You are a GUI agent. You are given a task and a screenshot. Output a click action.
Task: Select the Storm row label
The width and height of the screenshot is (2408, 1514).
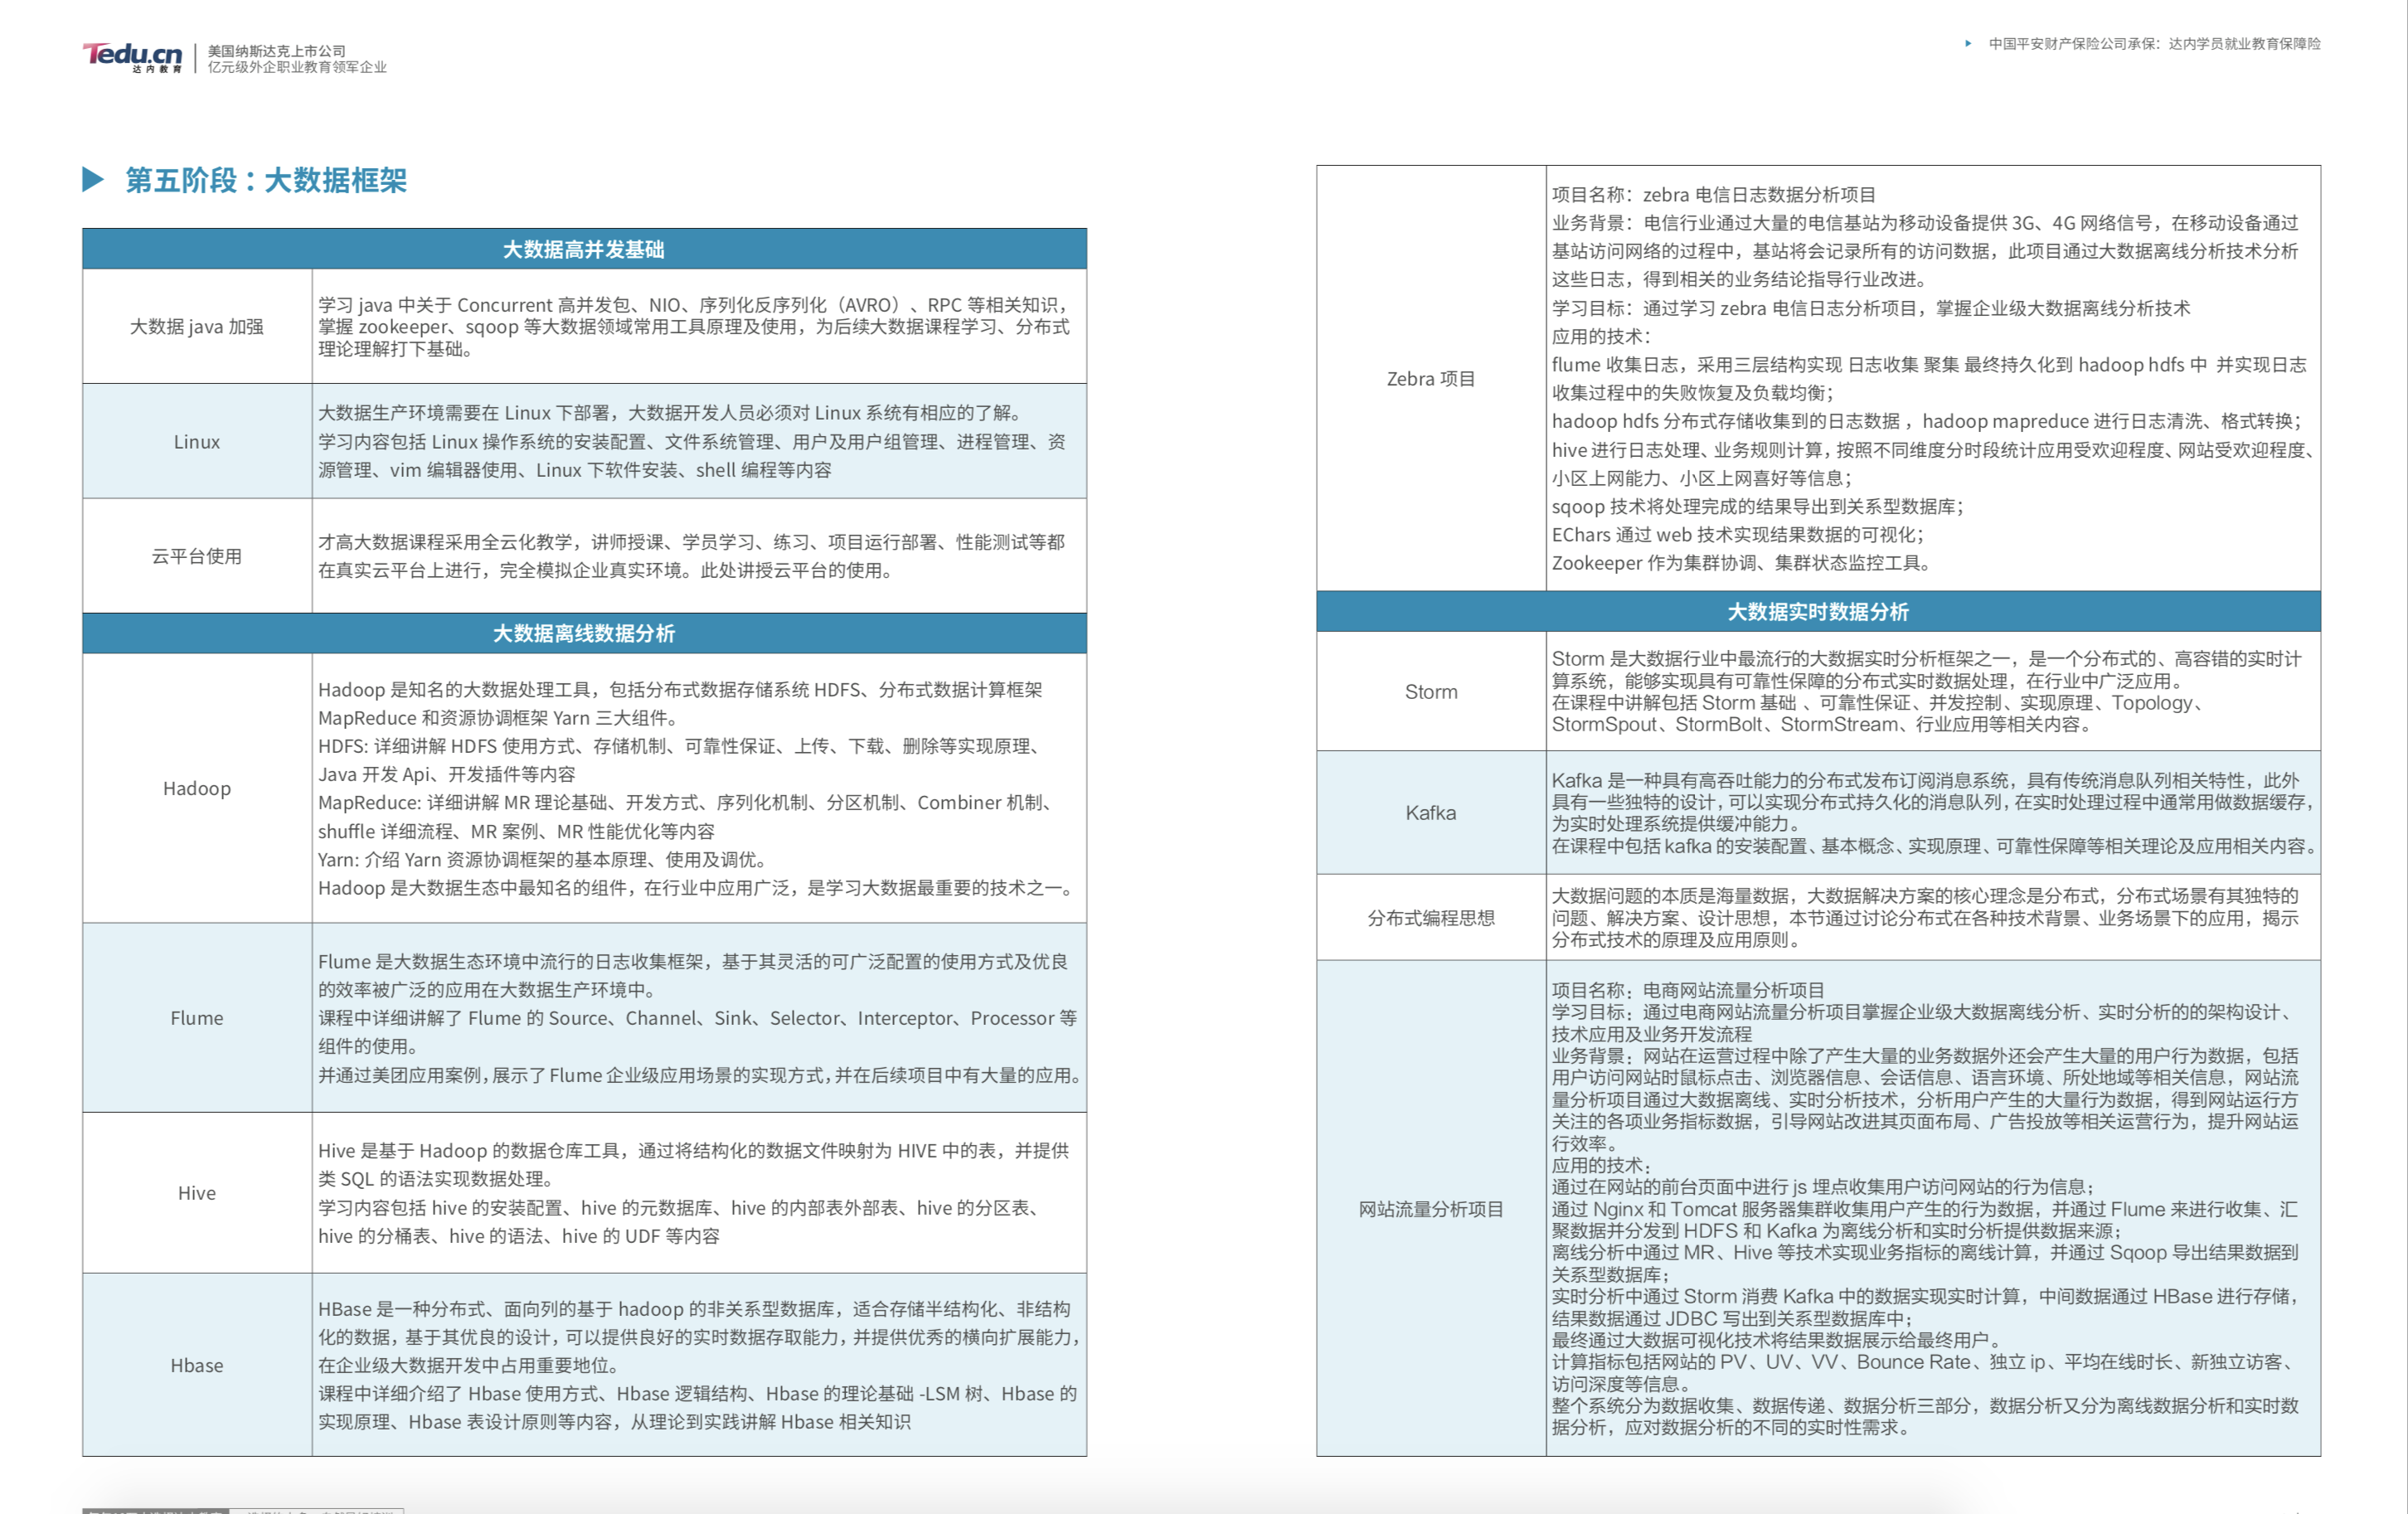(x=1431, y=692)
